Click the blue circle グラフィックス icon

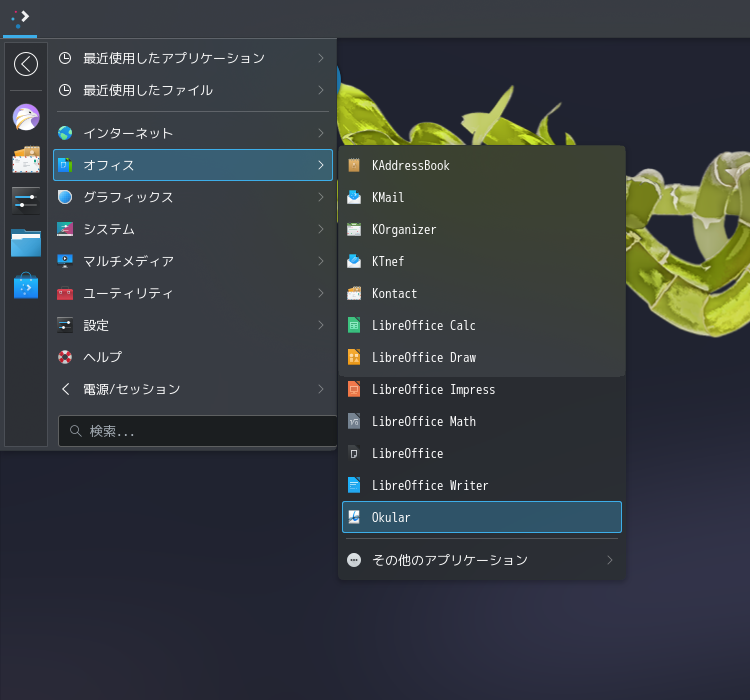tap(65, 197)
